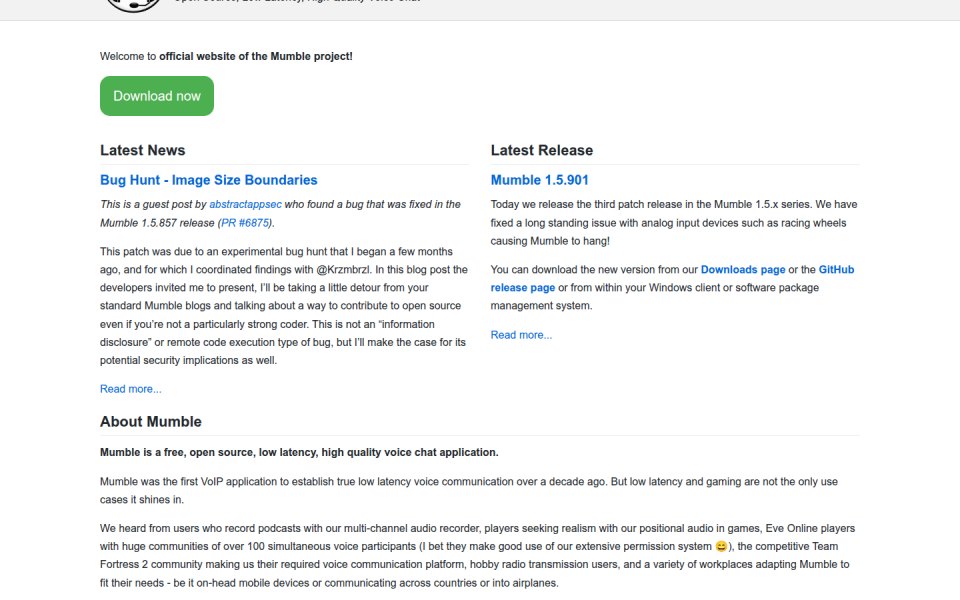
Task: Click the header tagline text beside the logo
Action: pos(298,1)
